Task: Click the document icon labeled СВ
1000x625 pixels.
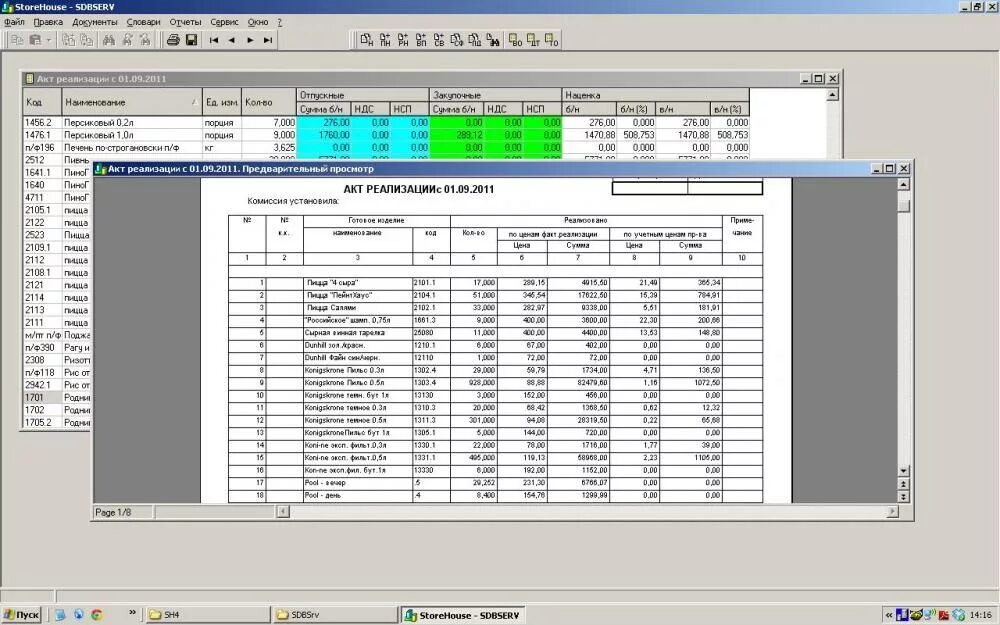Action: 439,40
